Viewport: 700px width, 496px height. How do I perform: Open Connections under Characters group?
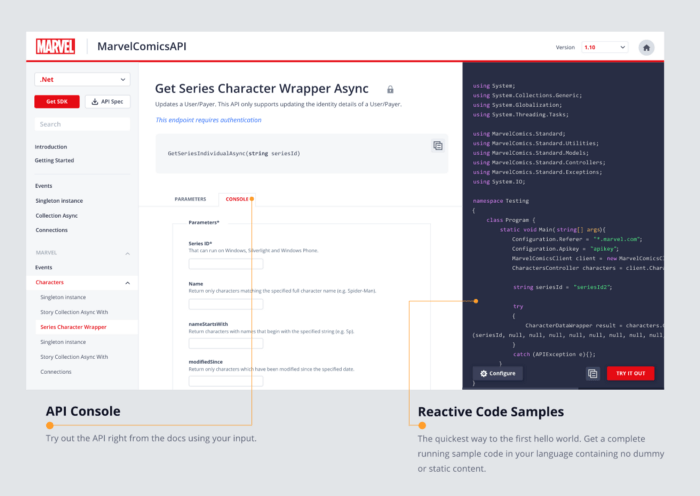tap(55, 372)
